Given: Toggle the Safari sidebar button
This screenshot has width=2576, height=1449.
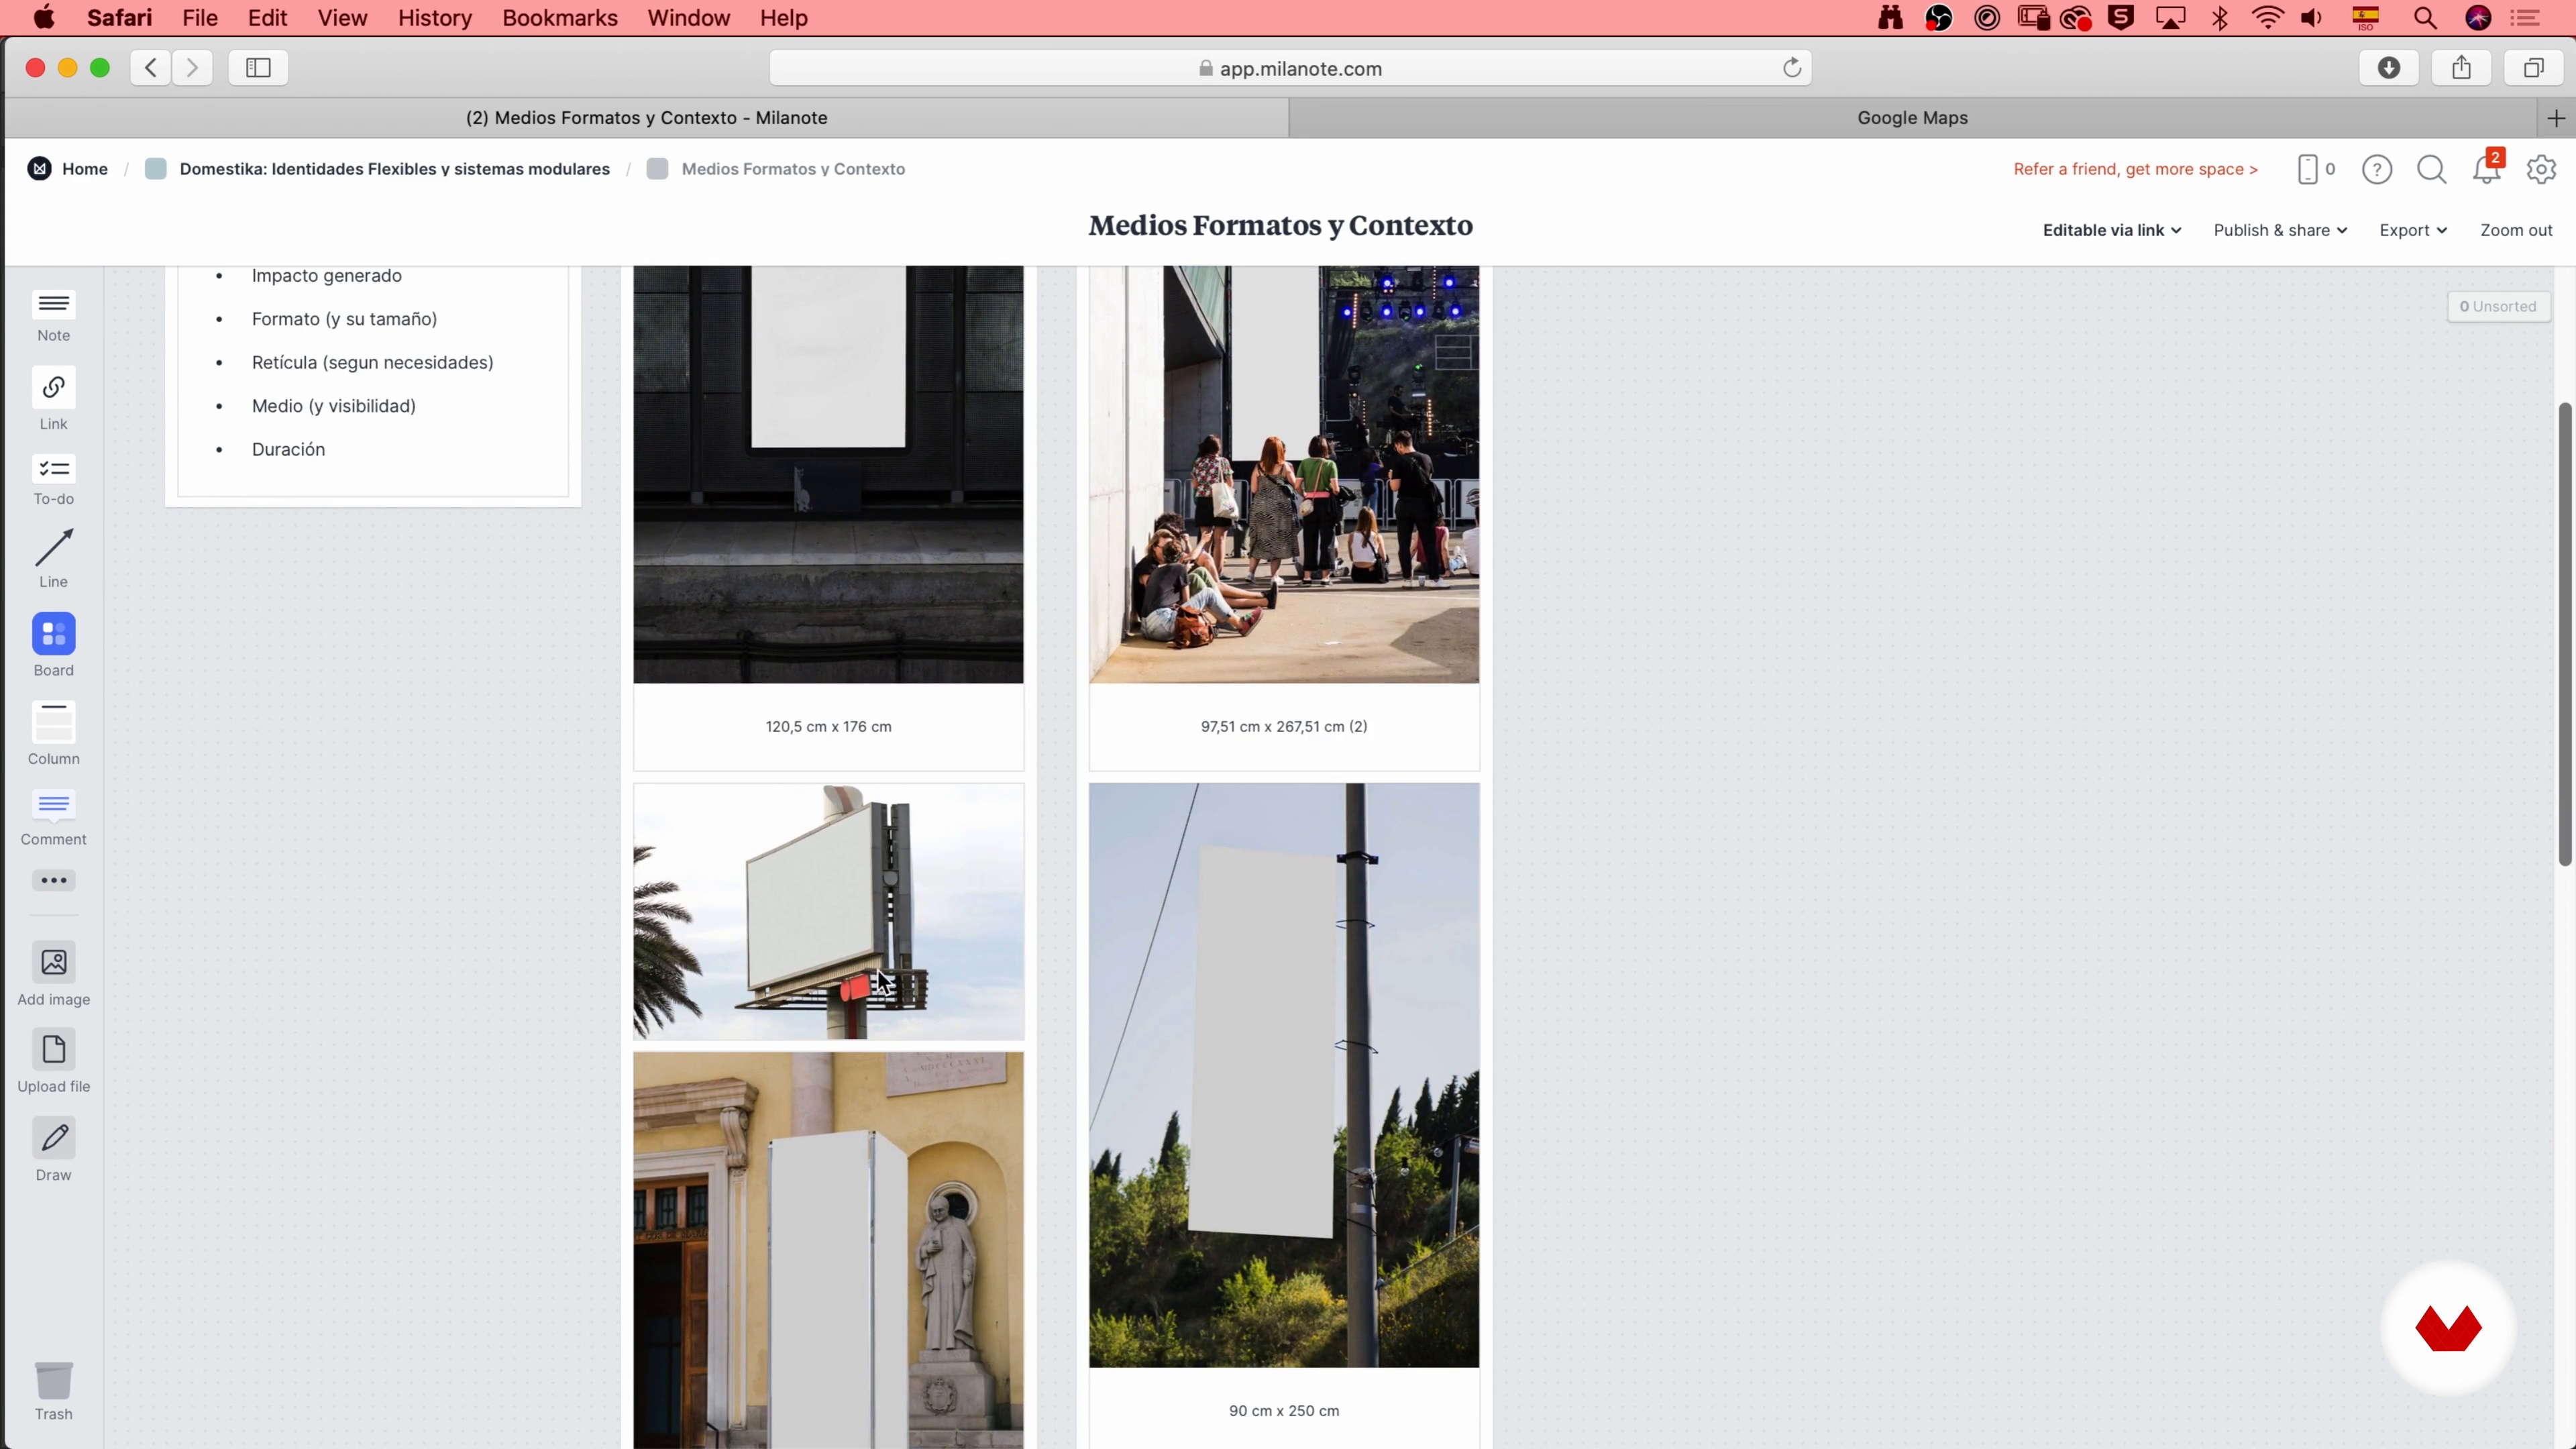Looking at the screenshot, I should 258,68.
